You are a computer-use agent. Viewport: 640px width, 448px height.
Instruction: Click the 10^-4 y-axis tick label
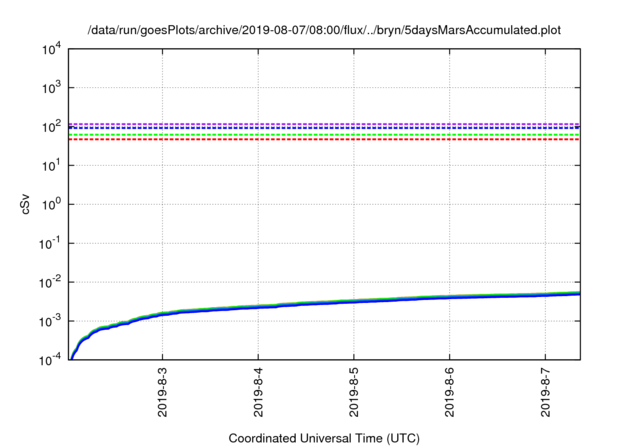click(50, 359)
